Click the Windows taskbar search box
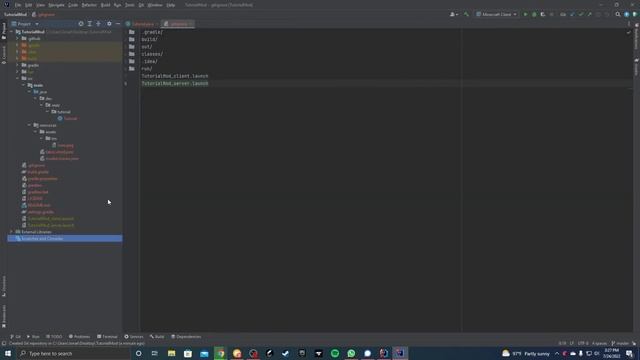 (x=73, y=353)
